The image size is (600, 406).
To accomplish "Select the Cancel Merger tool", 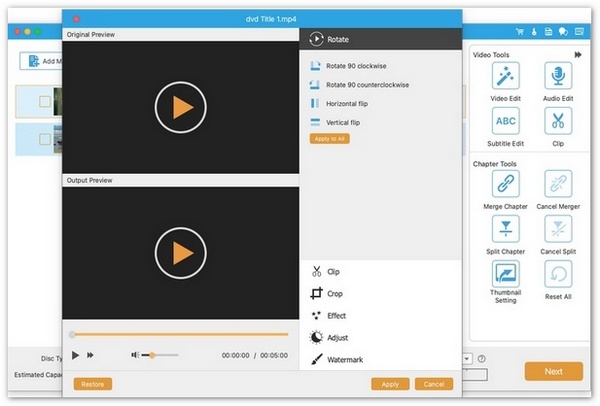I will tap(558, 184).
